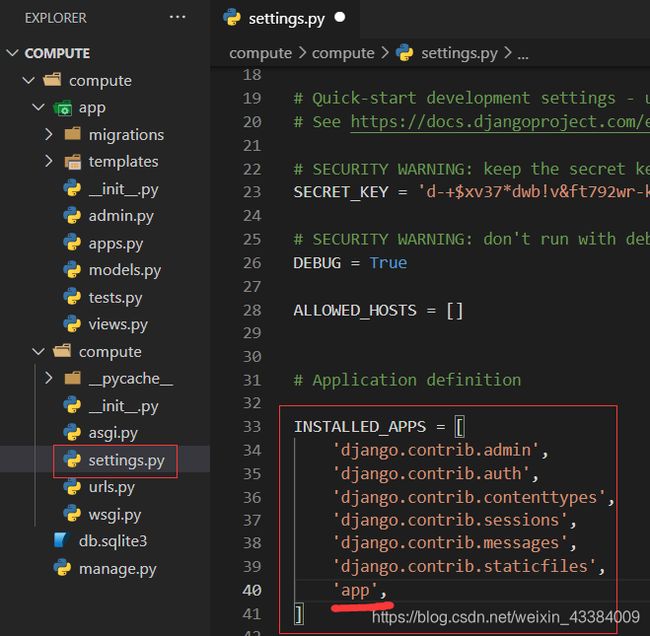Open asgi.py file
The width and height of the screenshot is (650, 636).
click(x=113, y=433)
